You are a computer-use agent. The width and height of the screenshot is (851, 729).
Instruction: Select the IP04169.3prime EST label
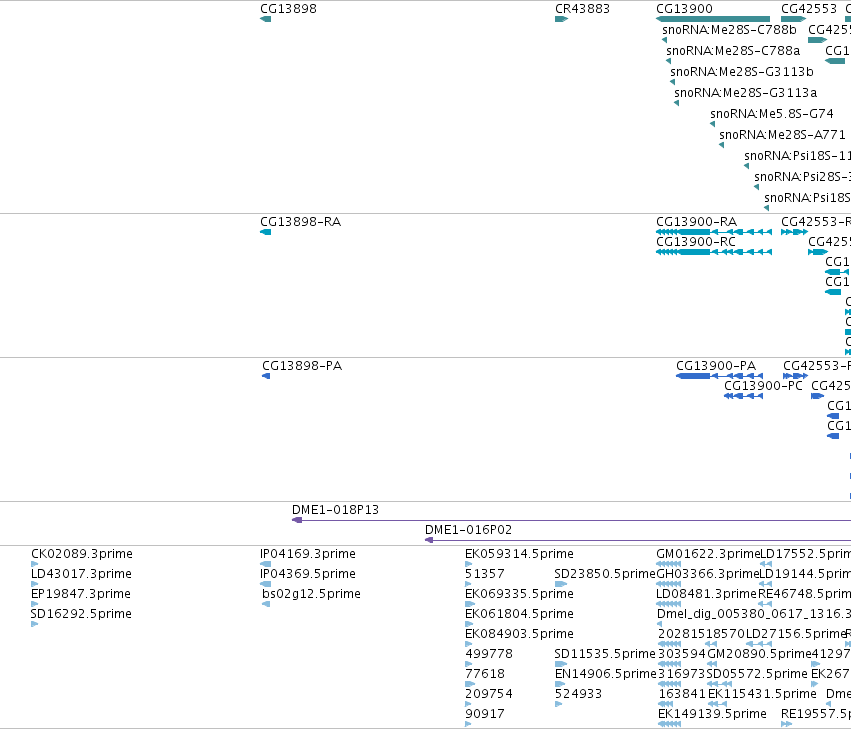click(308, 554)
